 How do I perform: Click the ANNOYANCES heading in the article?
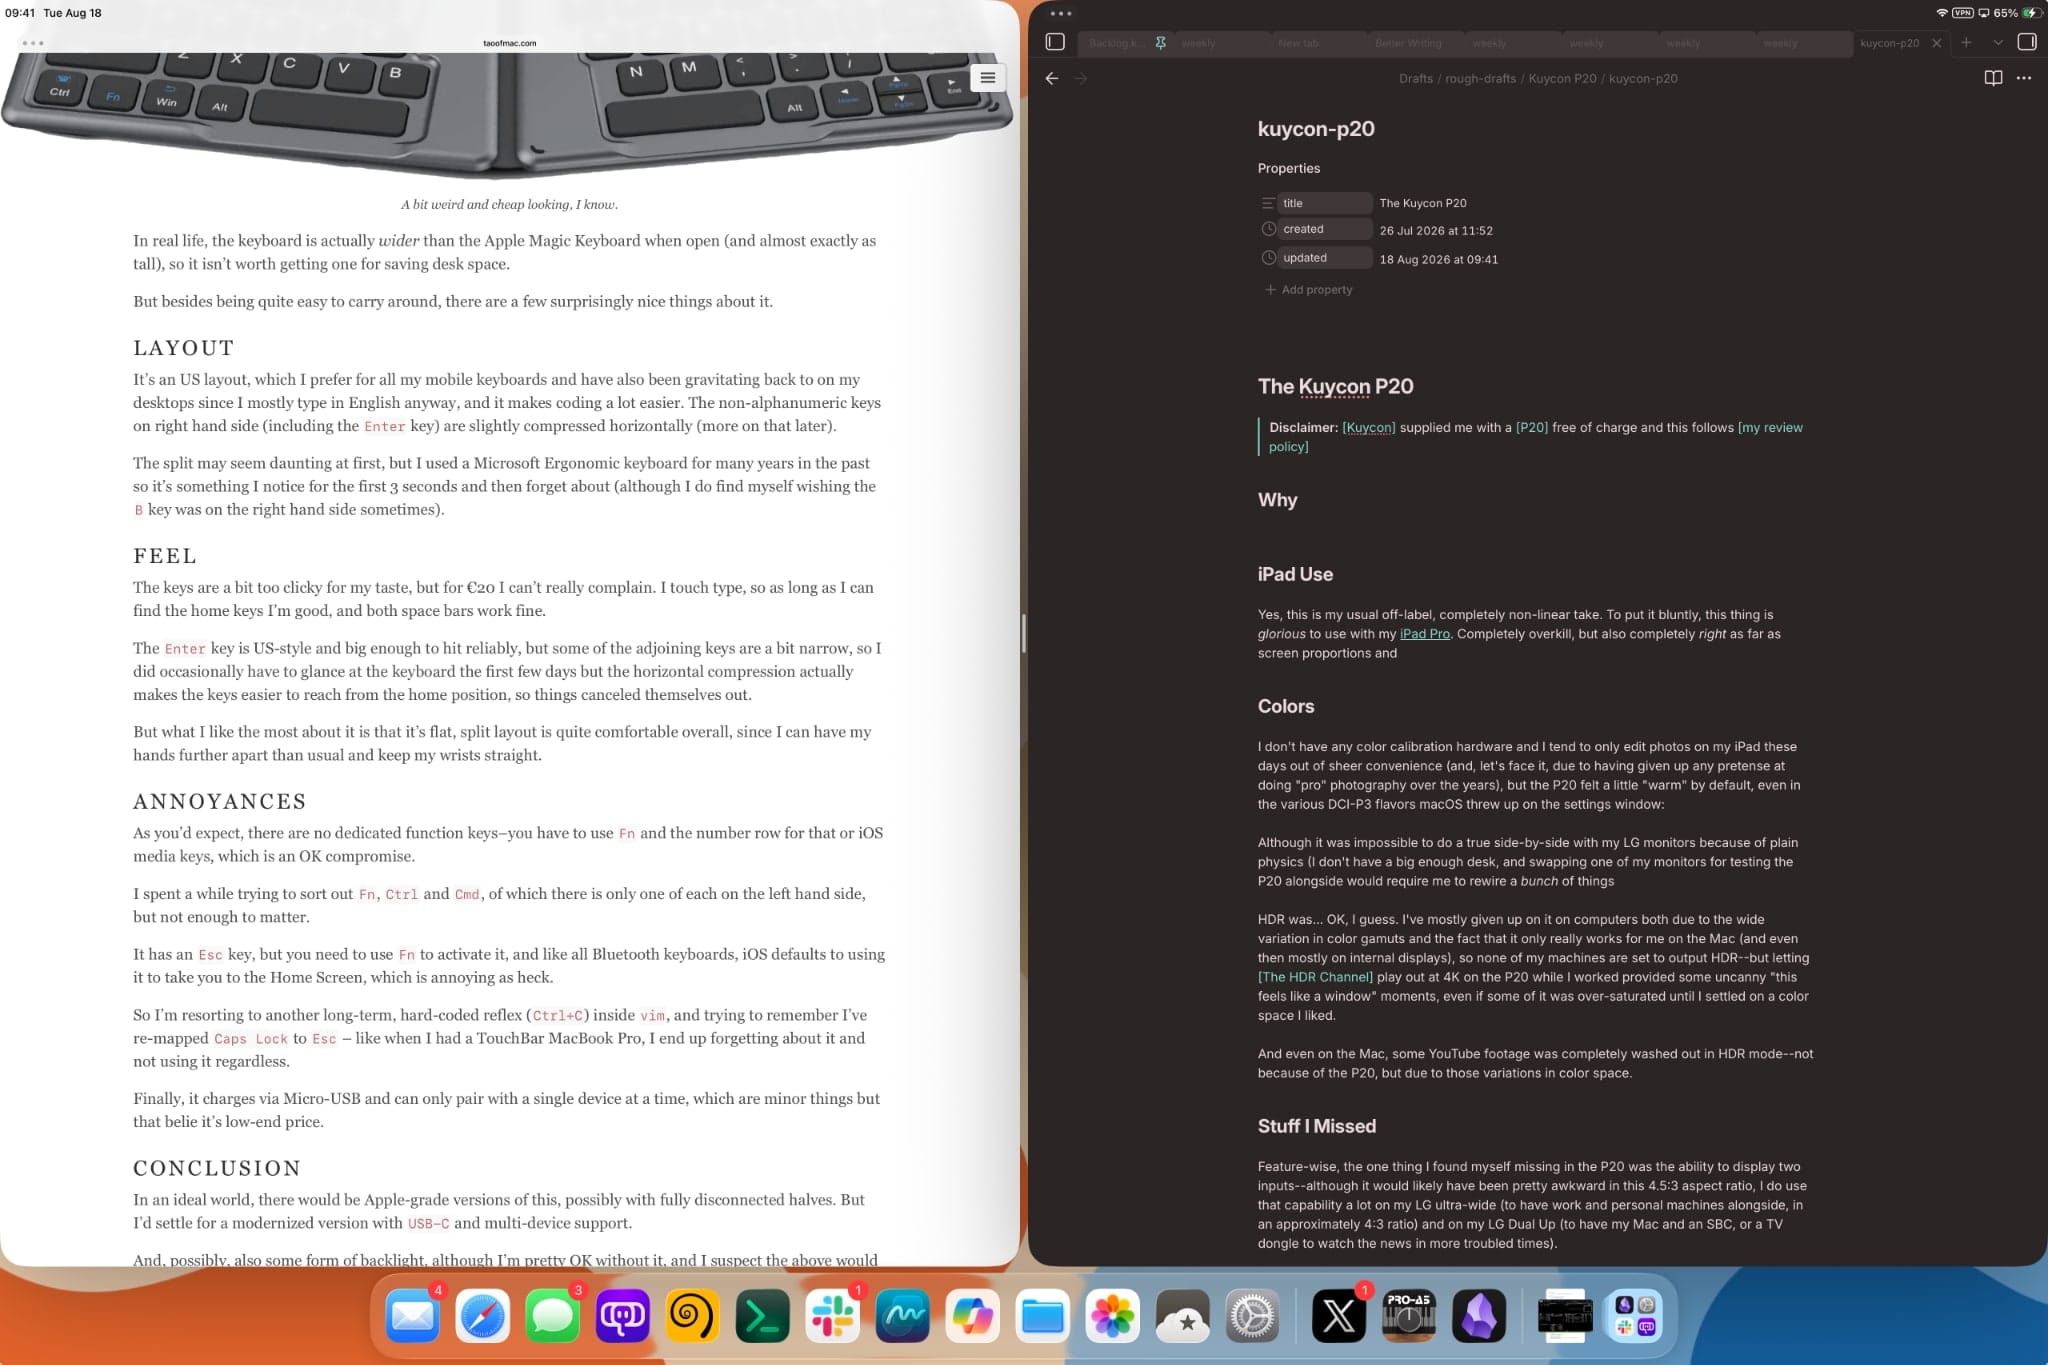click(220, 801)
